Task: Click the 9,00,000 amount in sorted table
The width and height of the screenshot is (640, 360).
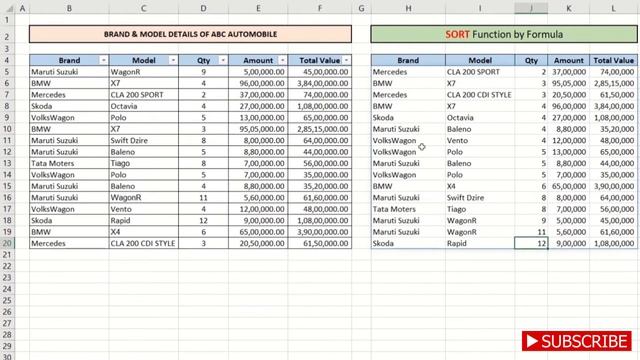Action: 569,243
